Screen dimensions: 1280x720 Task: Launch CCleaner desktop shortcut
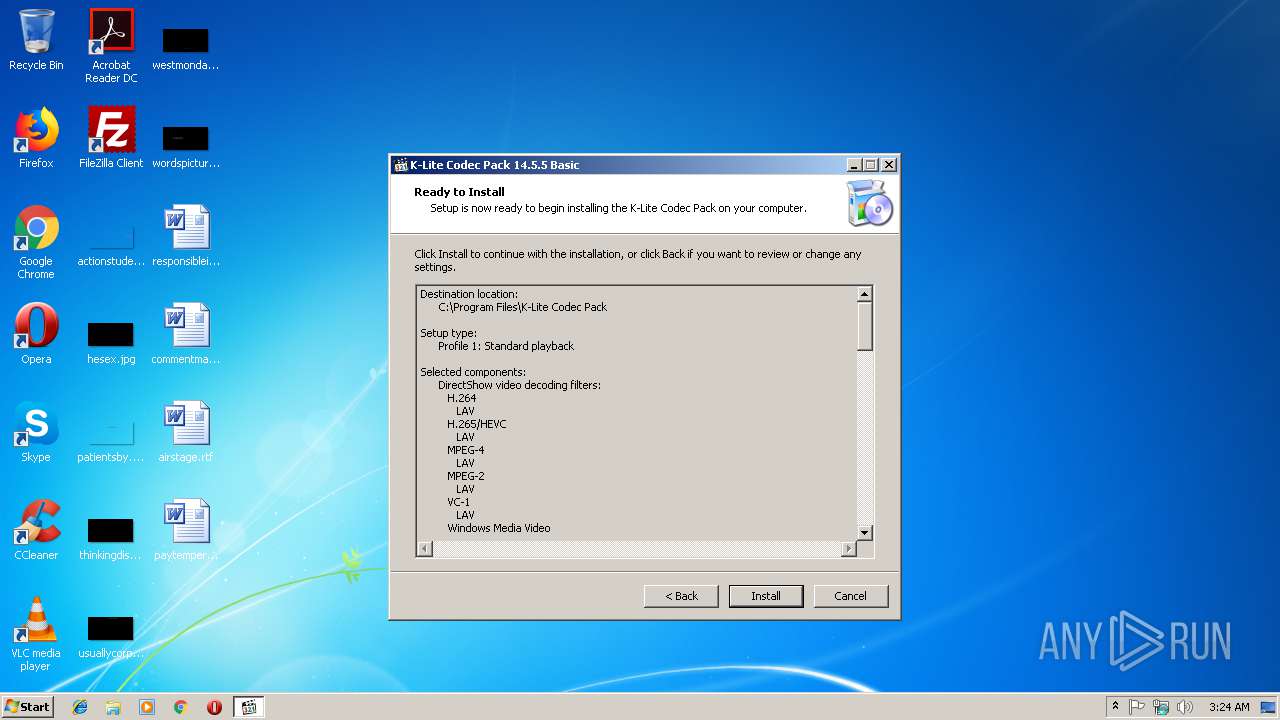tap(36, 530)
